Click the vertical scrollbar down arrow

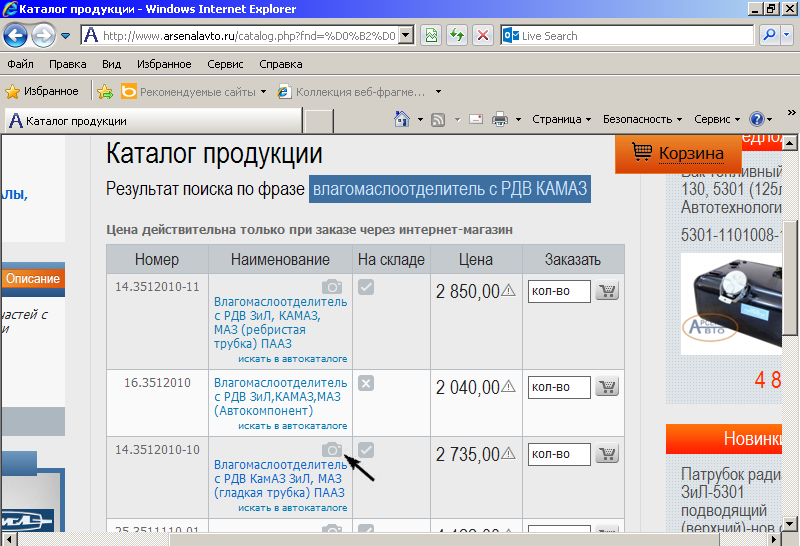point(790,524)
